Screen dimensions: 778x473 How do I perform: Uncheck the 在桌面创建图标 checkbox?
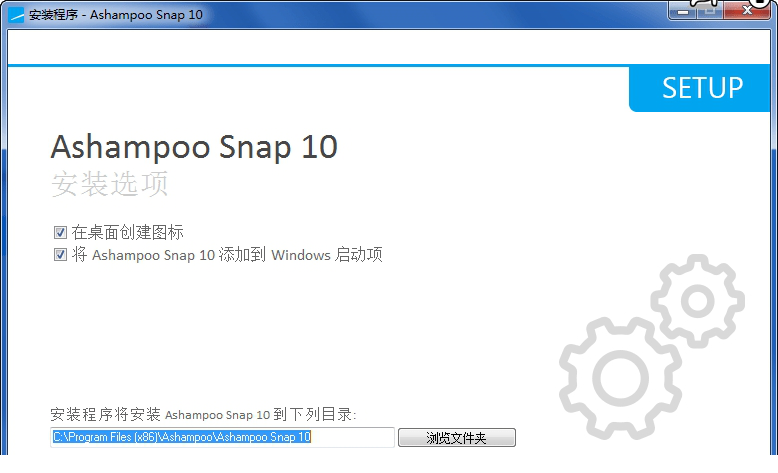(60, 232)
